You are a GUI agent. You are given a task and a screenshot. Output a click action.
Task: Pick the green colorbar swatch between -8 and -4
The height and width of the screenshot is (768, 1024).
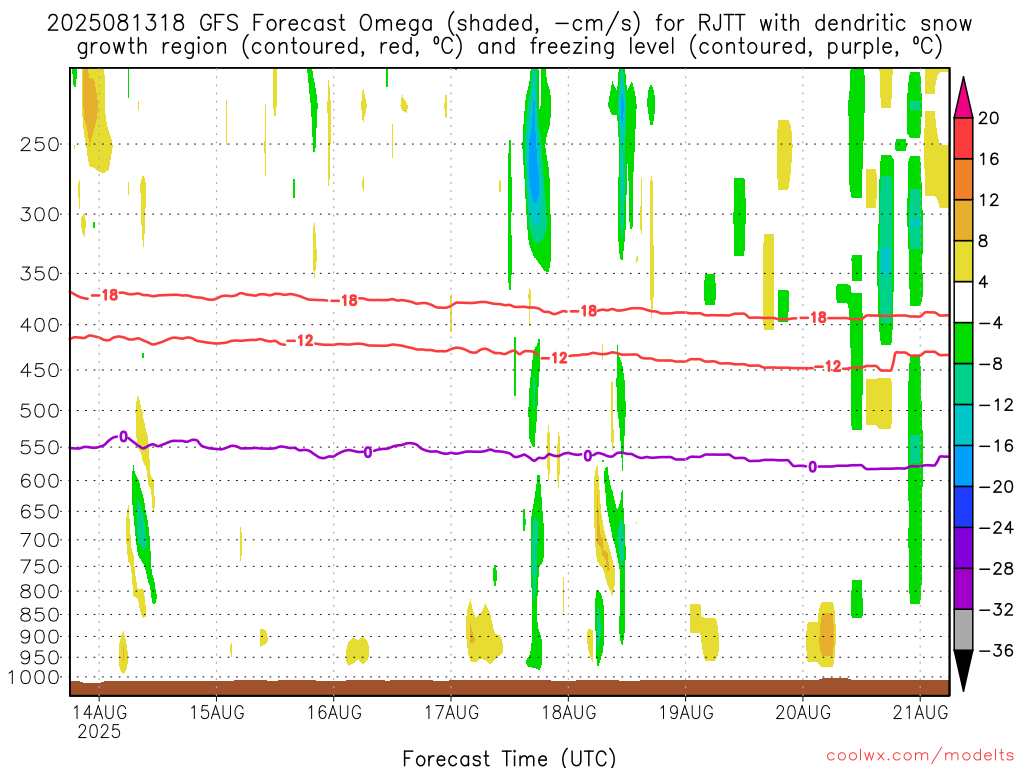pyautogui.click(x=963, y=343)
